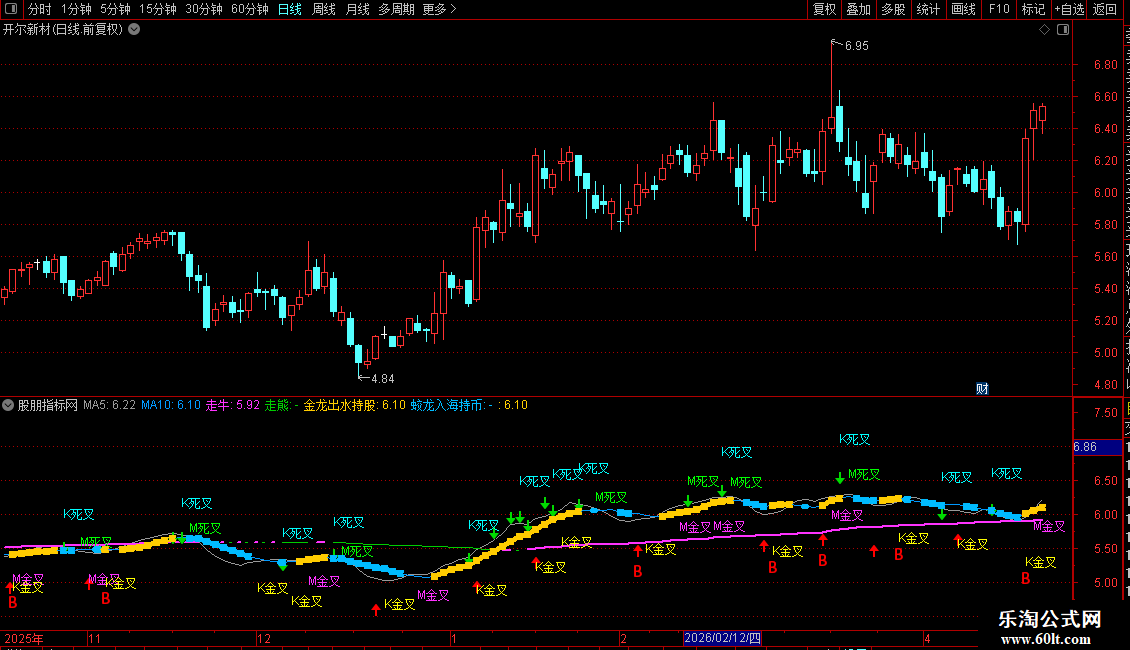Open the 多周期 multi-period view
The width and height of the screenshot is (1130, 650).
coord(396,9)
